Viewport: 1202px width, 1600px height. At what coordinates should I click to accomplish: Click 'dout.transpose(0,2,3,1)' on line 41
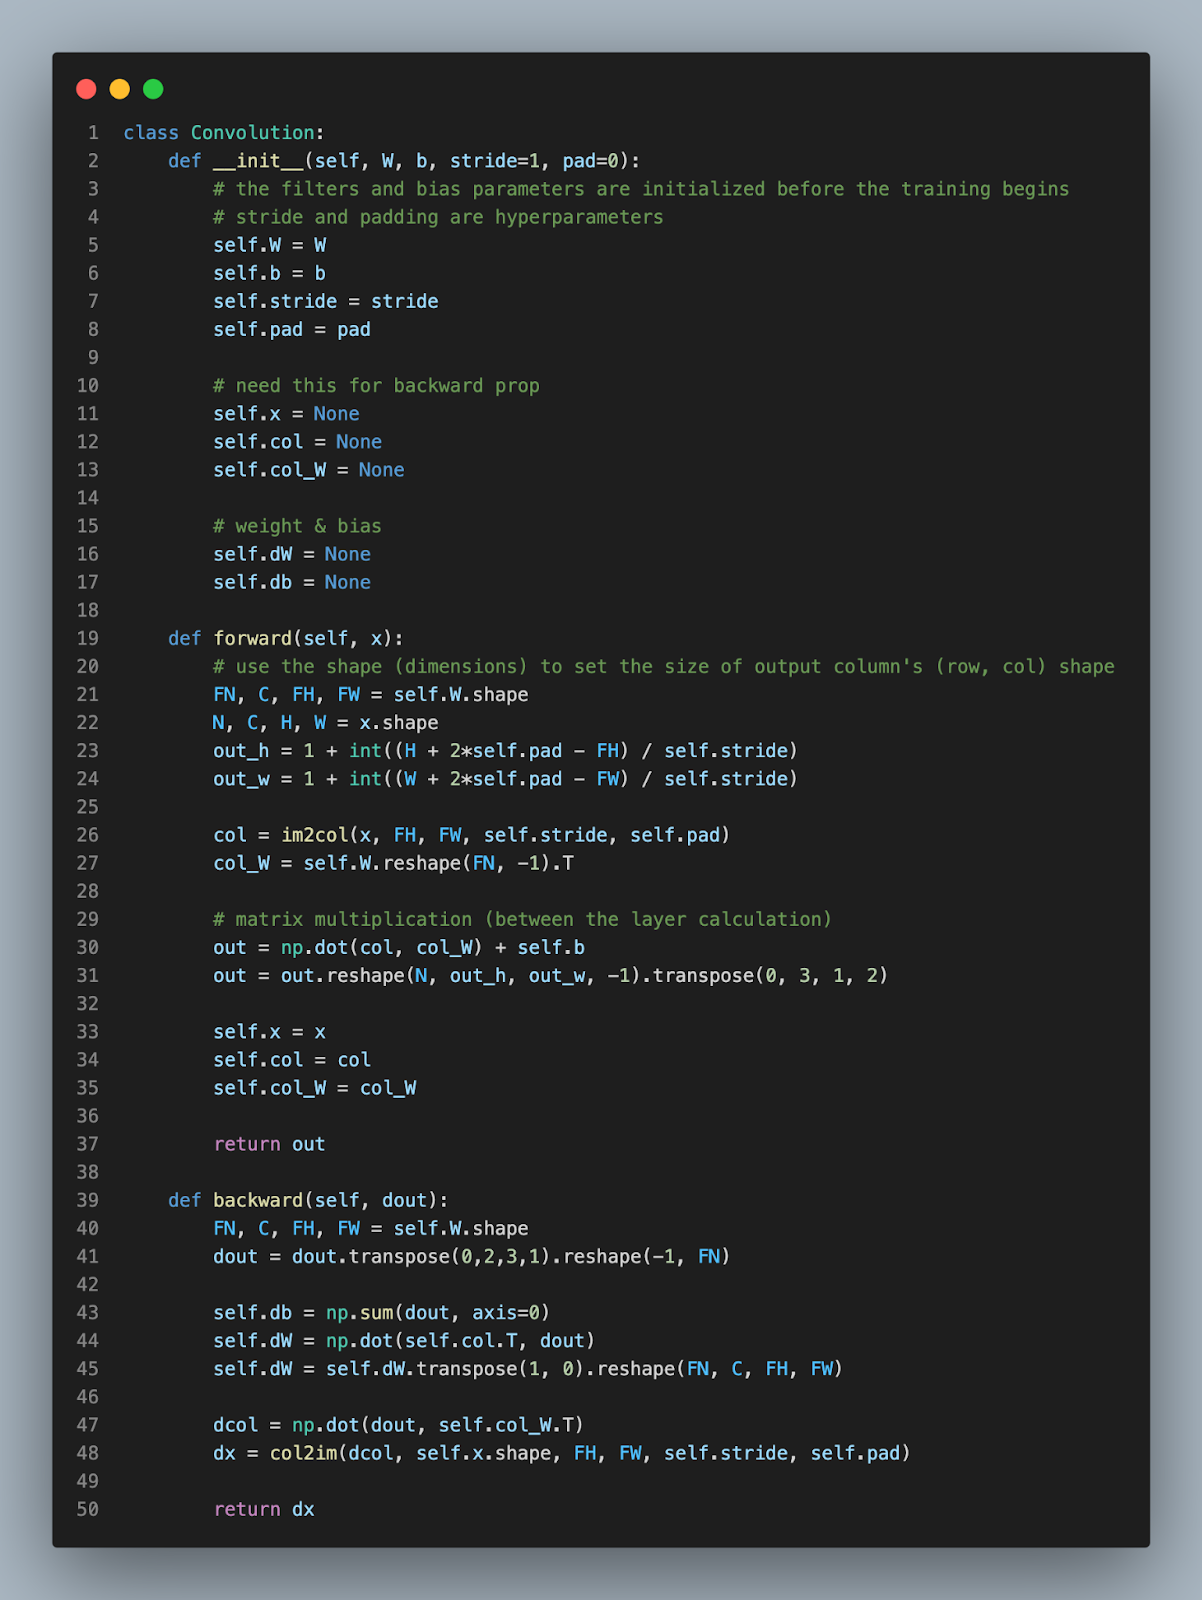(422, 1256)
